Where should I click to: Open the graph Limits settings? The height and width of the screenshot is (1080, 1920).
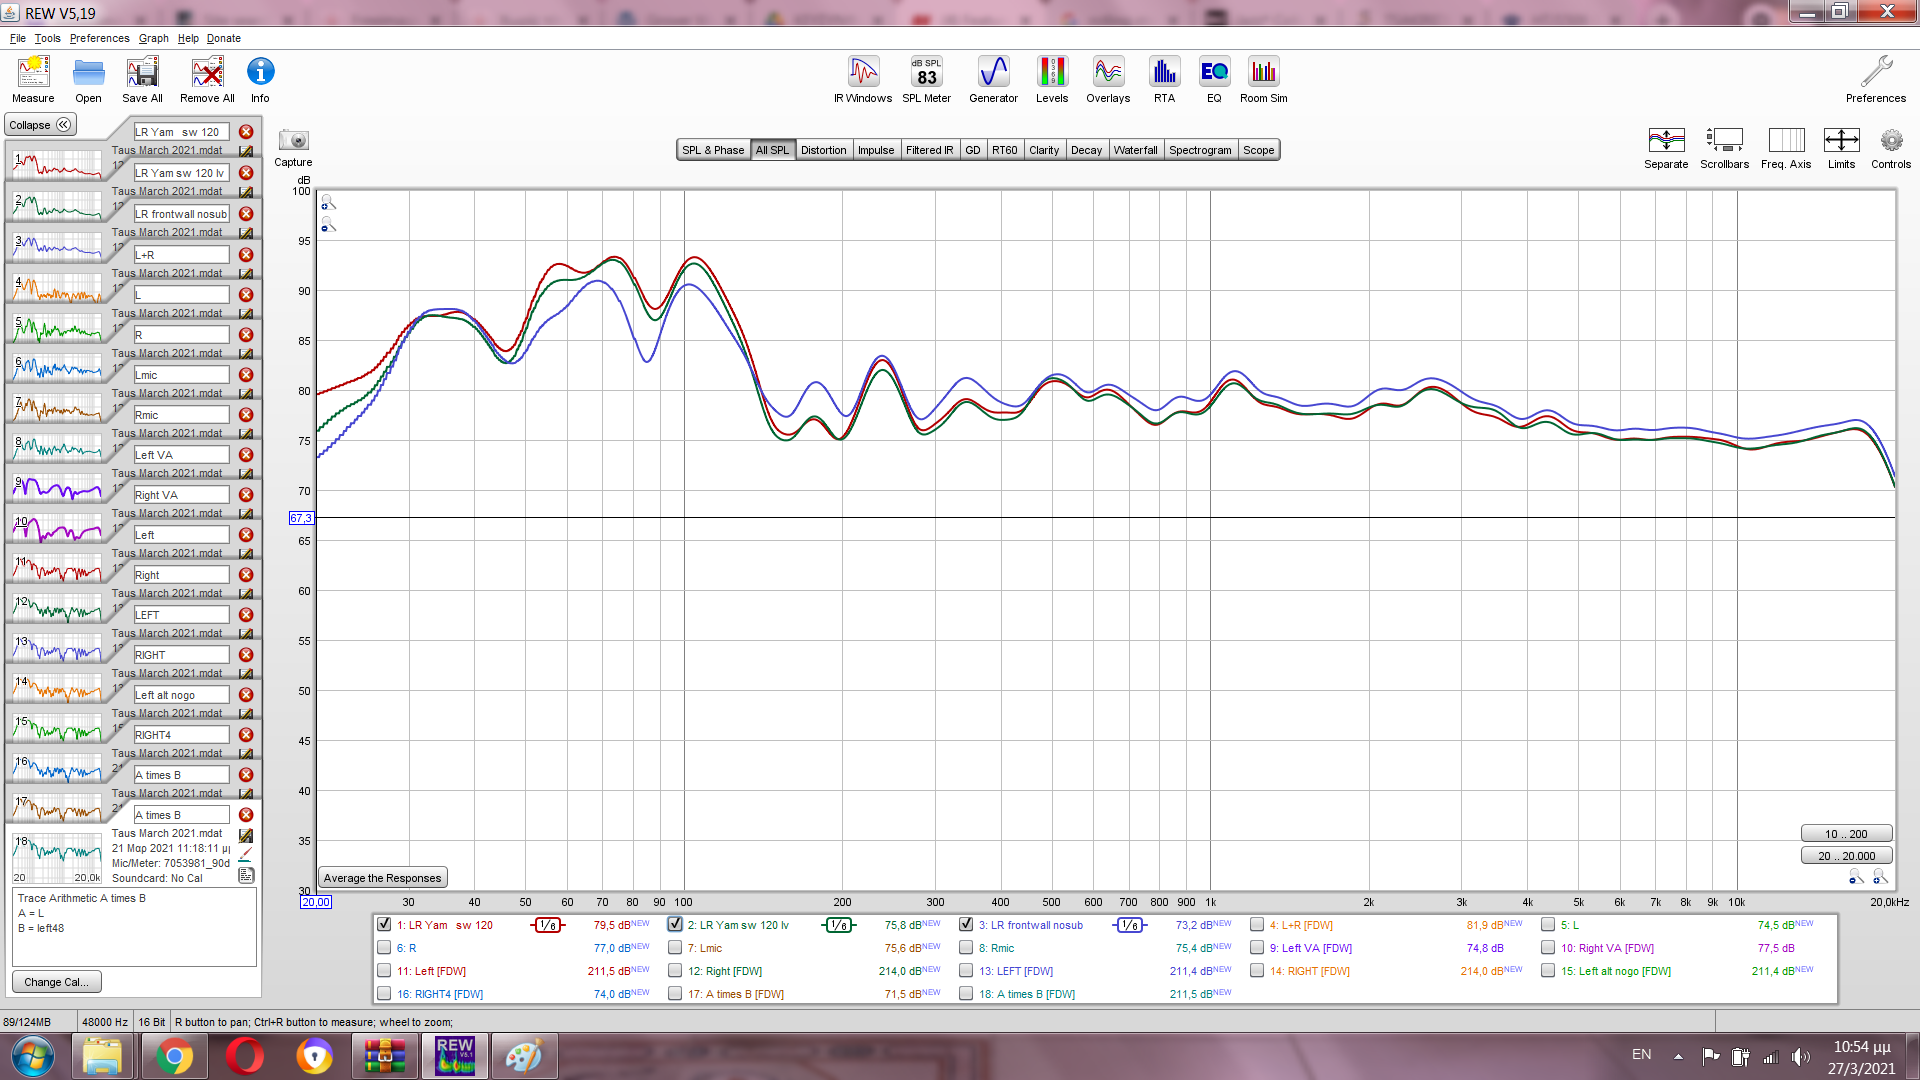click(x=1841, y=141)
